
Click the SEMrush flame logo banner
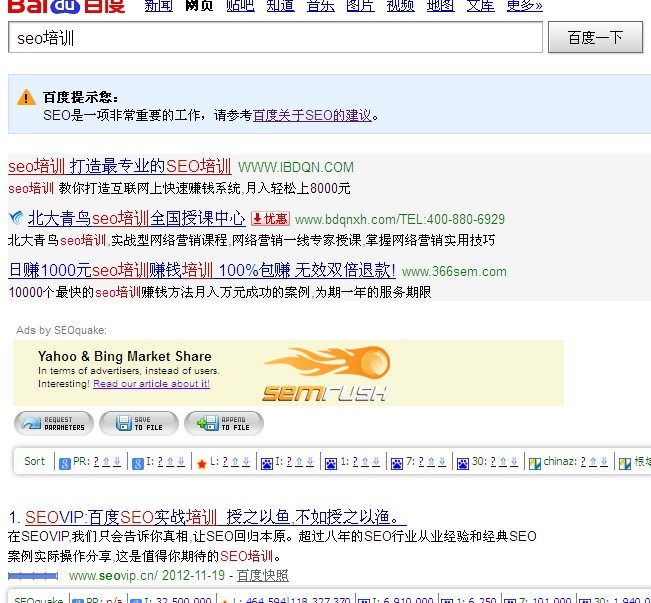325,373
